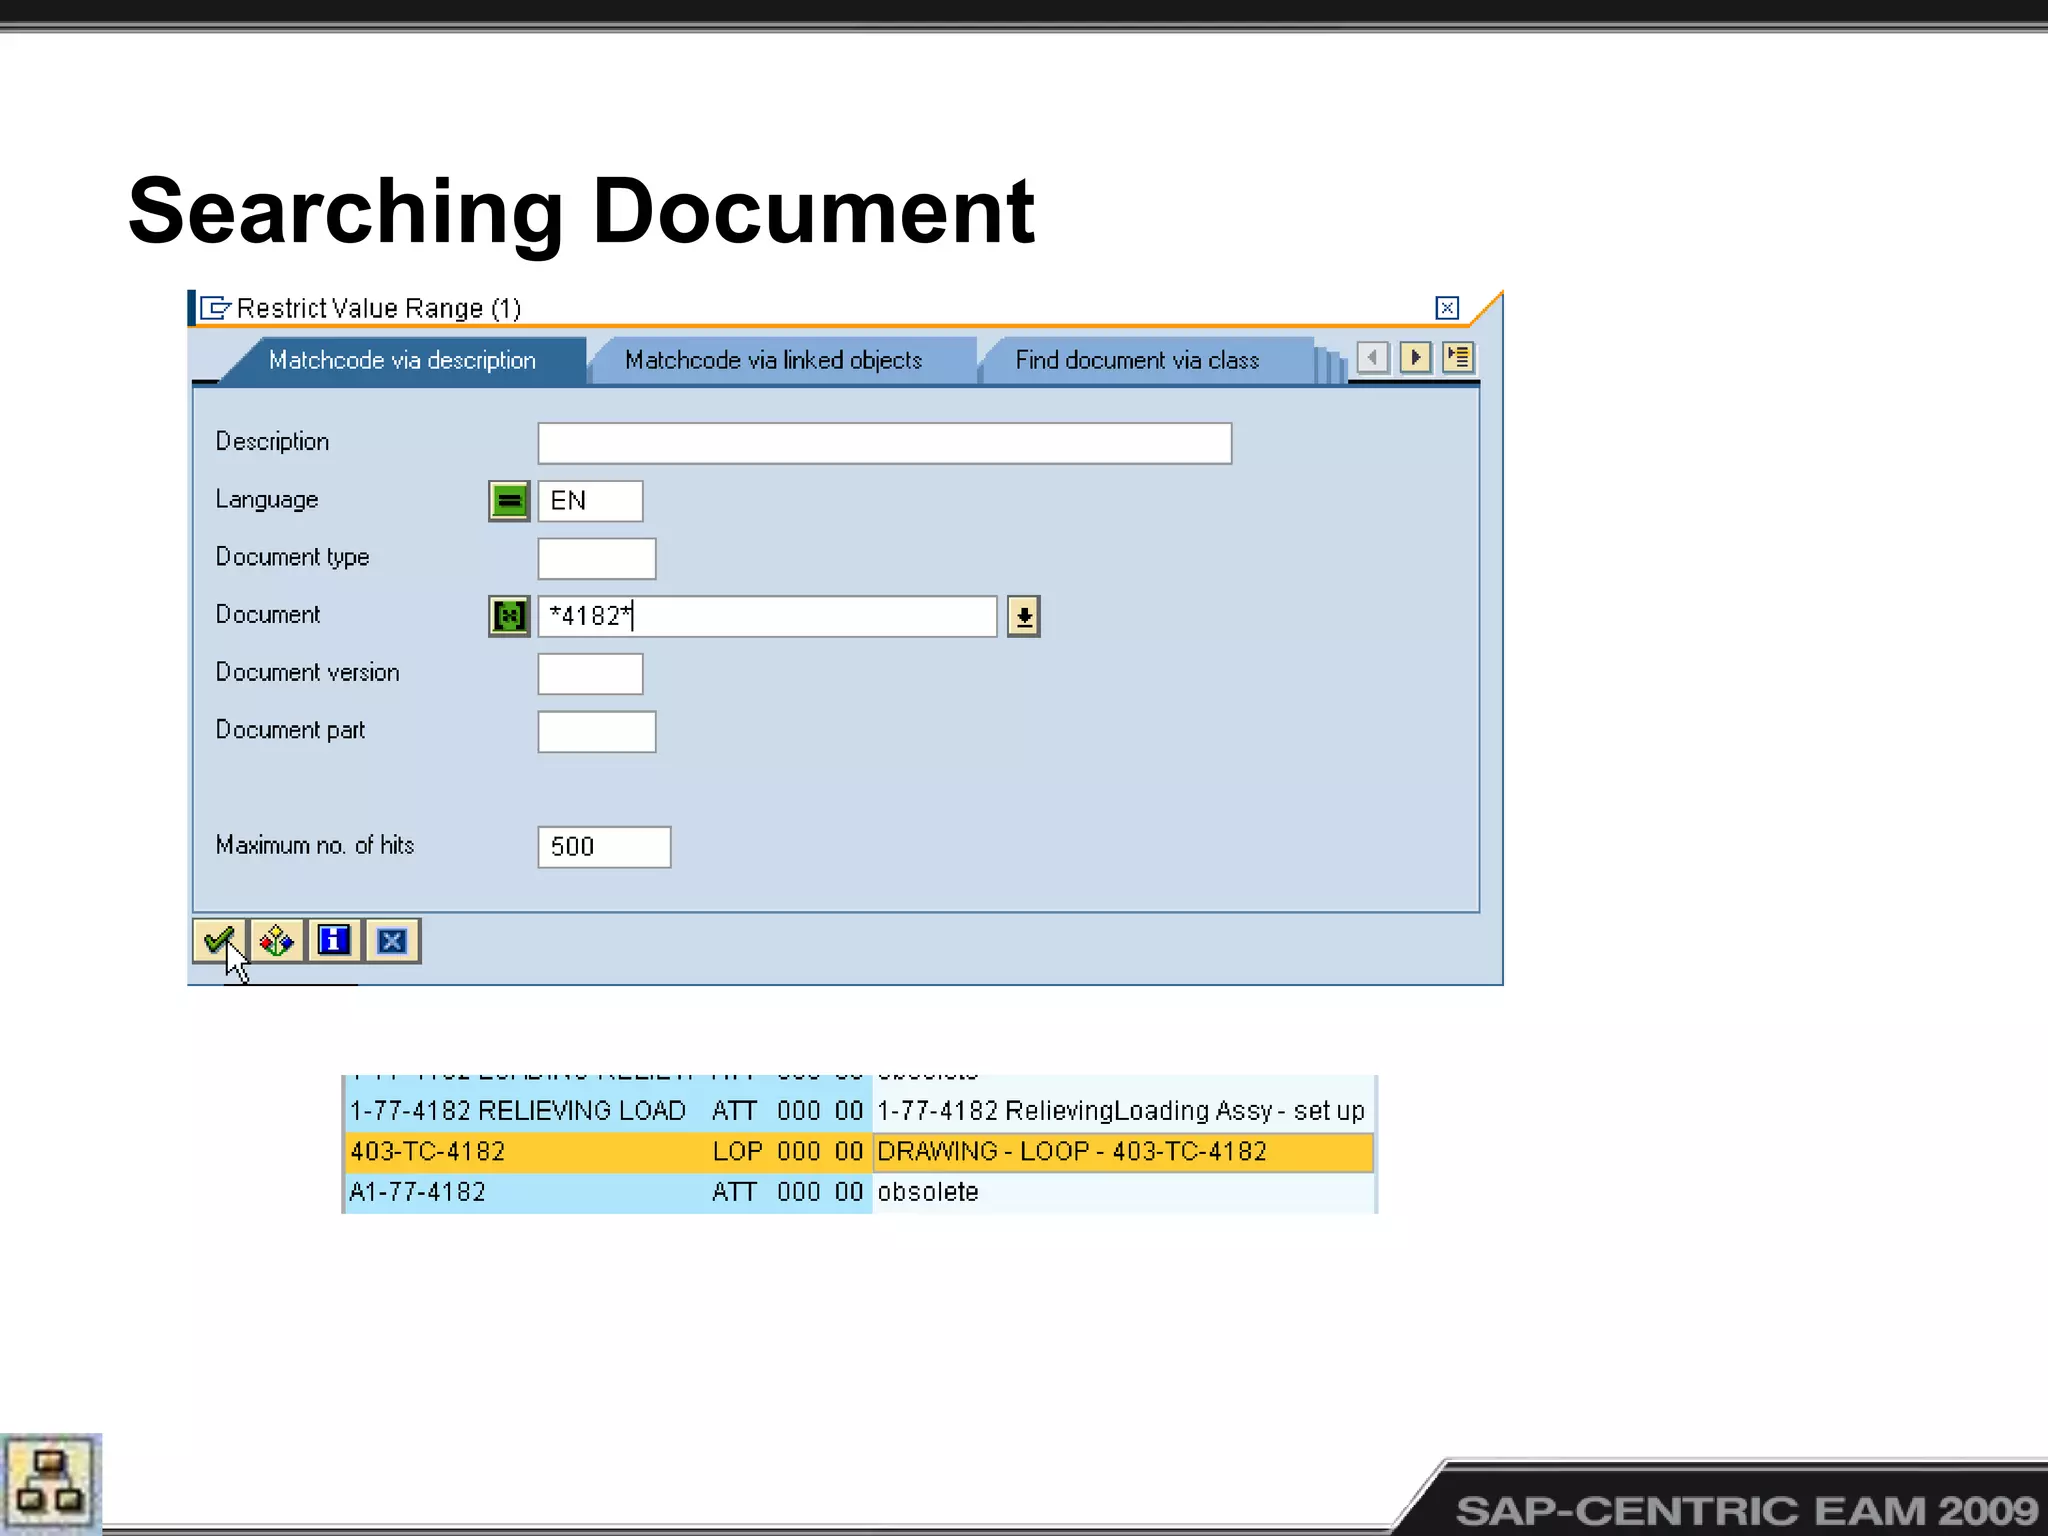
Task: Click the cancel X icon in bottom toolbar
Action: click(x=392, y=940)
